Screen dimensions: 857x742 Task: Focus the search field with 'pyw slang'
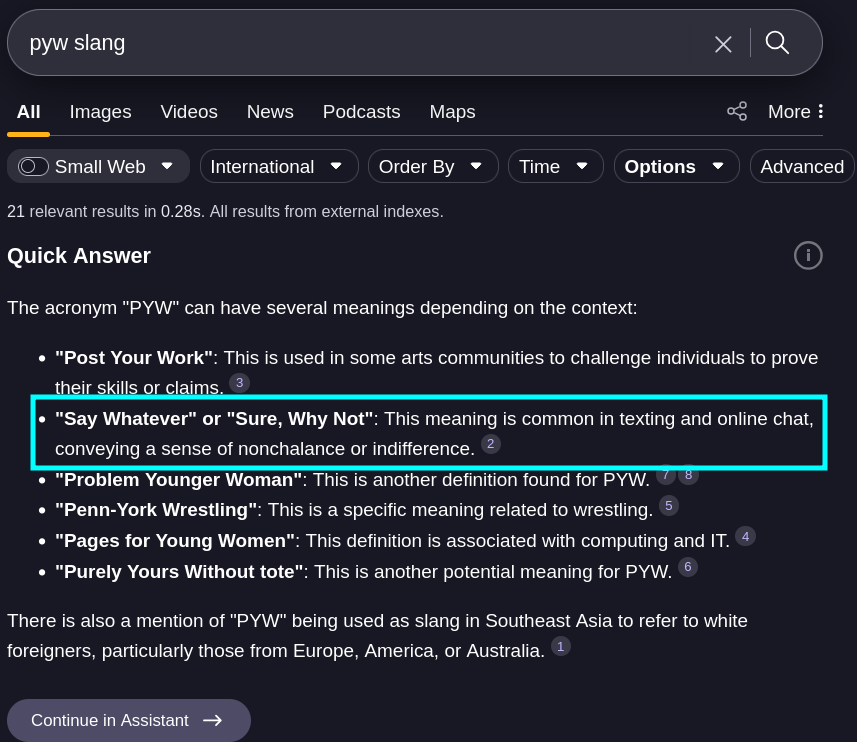tap(350, 43)
